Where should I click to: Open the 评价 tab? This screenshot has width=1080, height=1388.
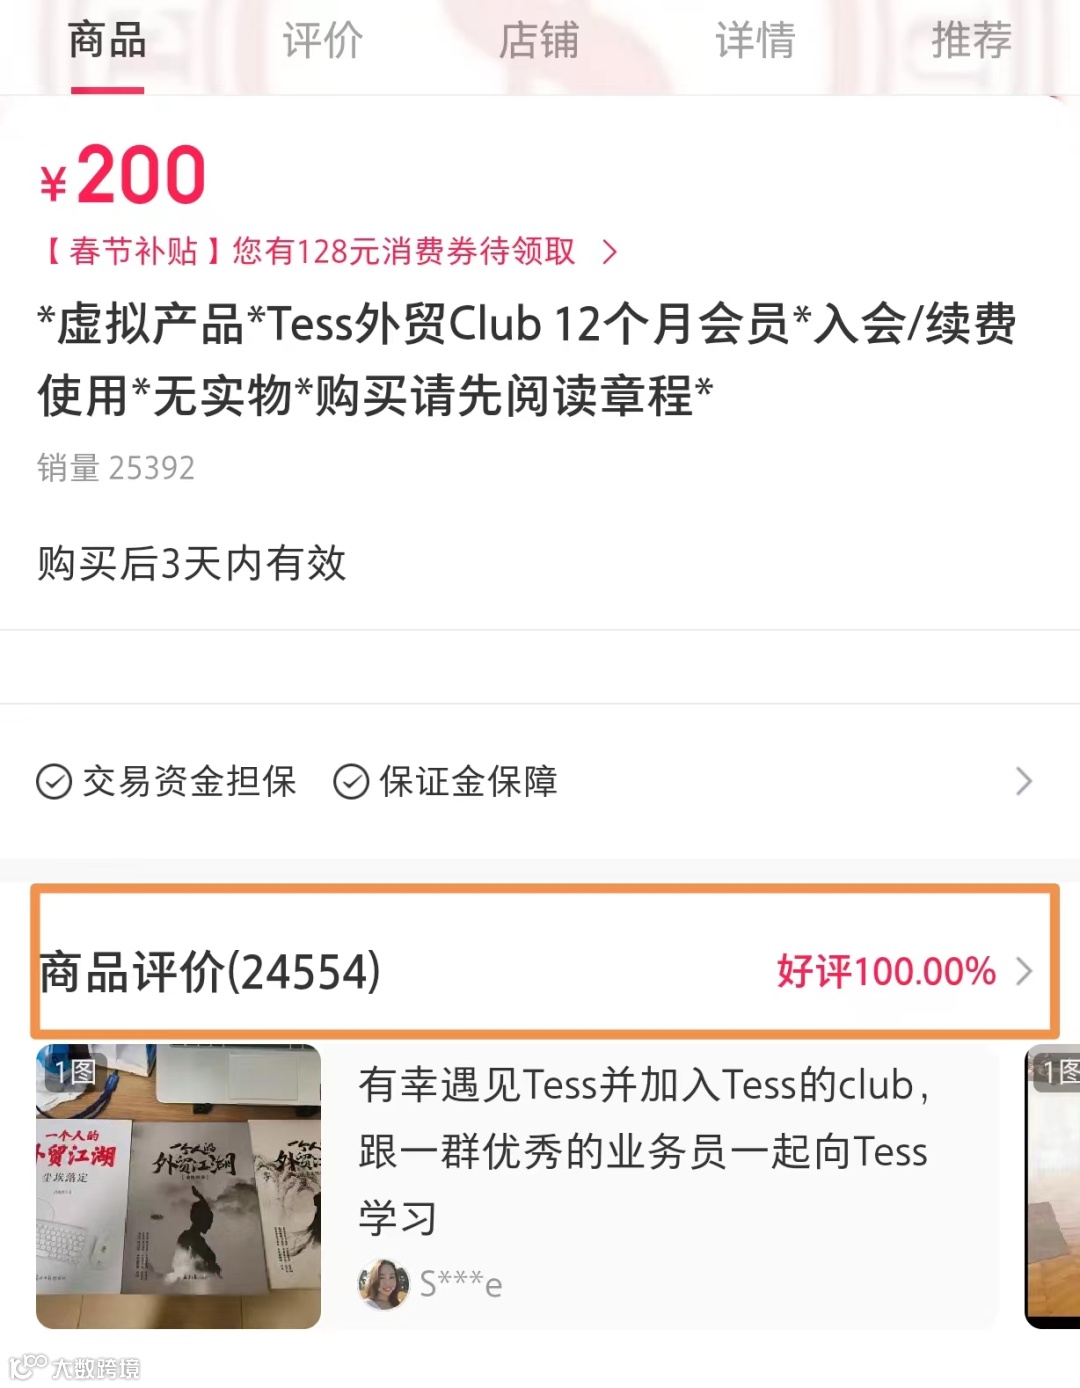tap(323, 42)
